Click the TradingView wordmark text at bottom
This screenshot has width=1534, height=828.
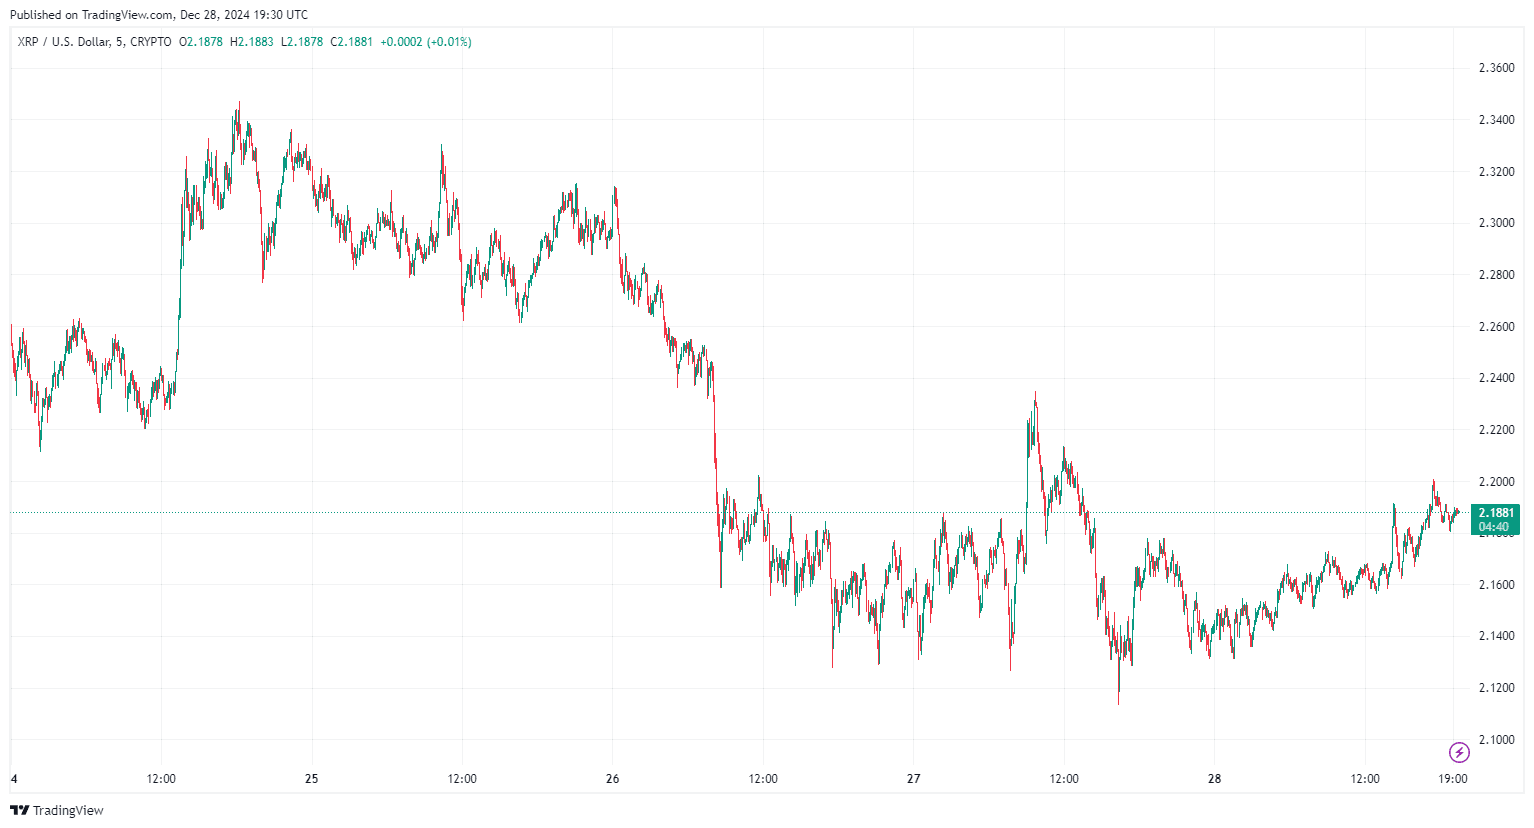click(x=68, y=810)
